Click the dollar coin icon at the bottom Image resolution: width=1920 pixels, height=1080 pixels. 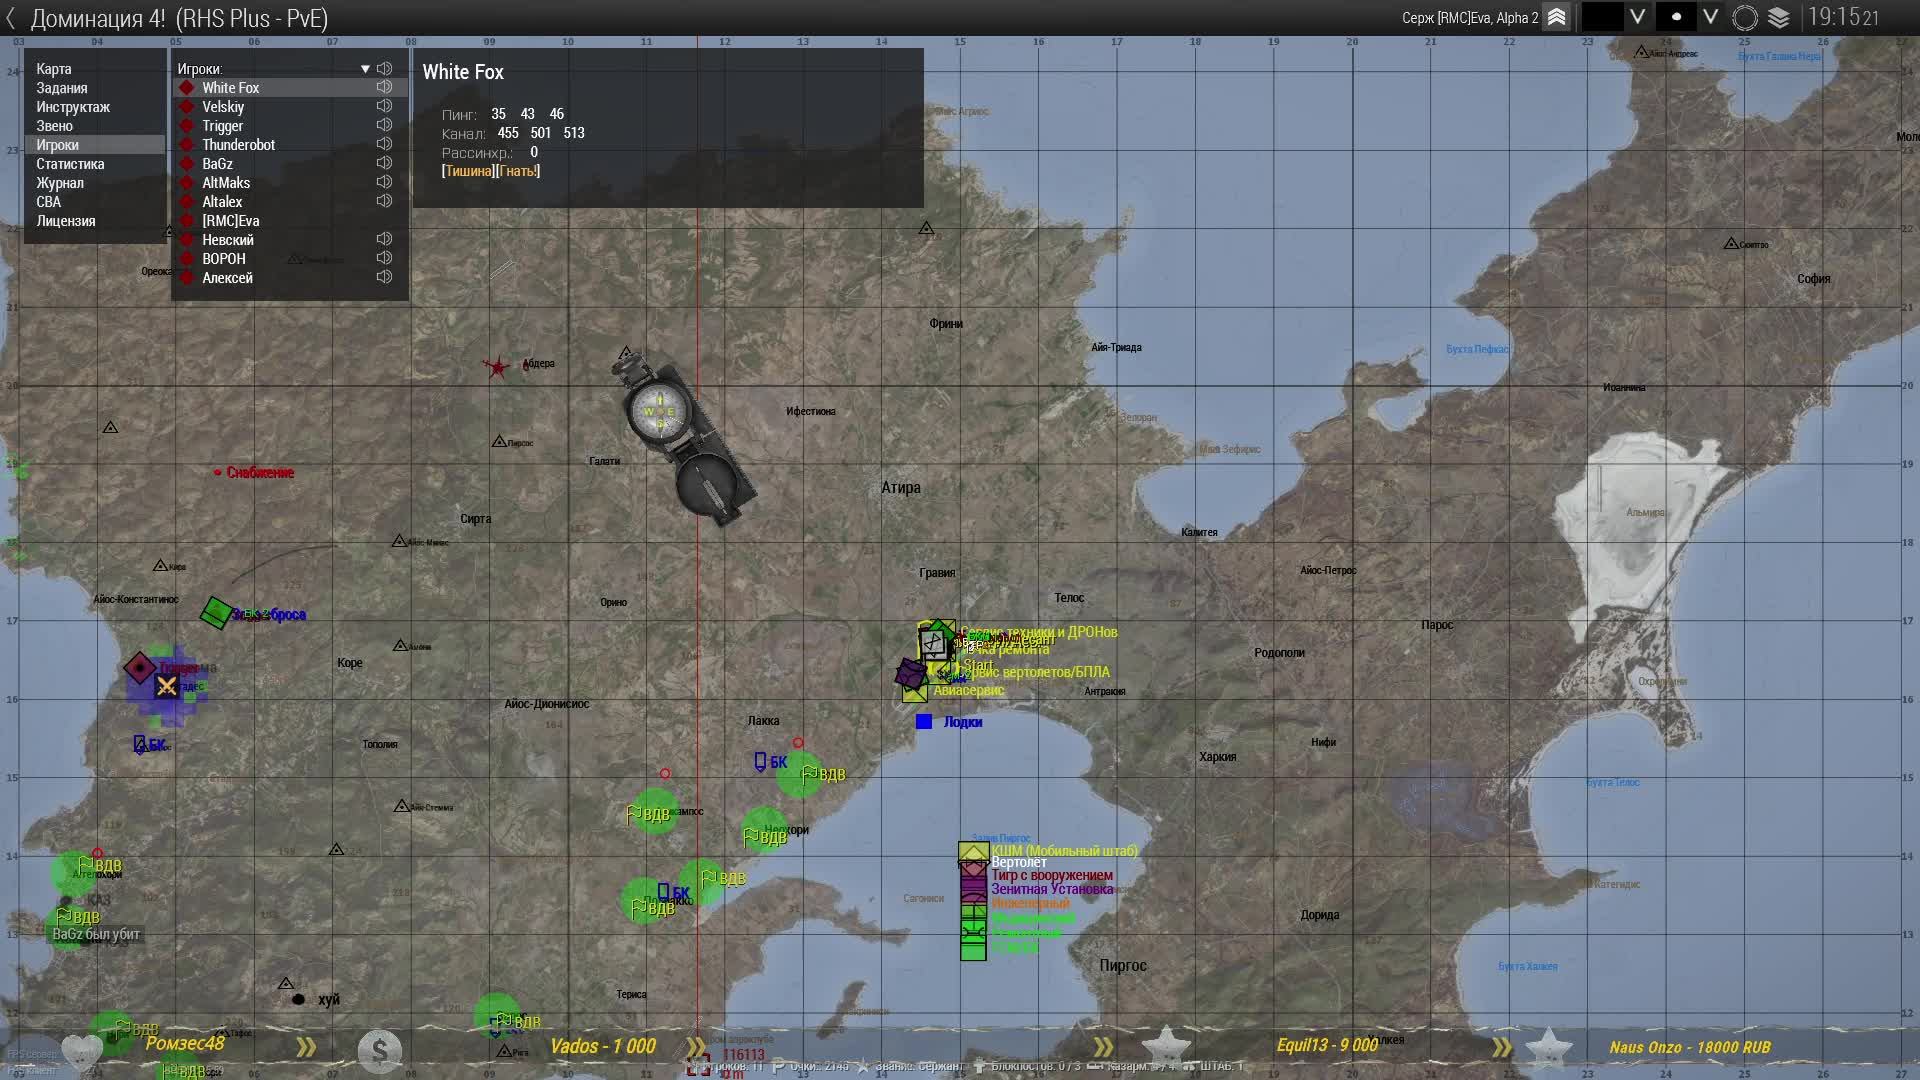tap(379, 1050)
